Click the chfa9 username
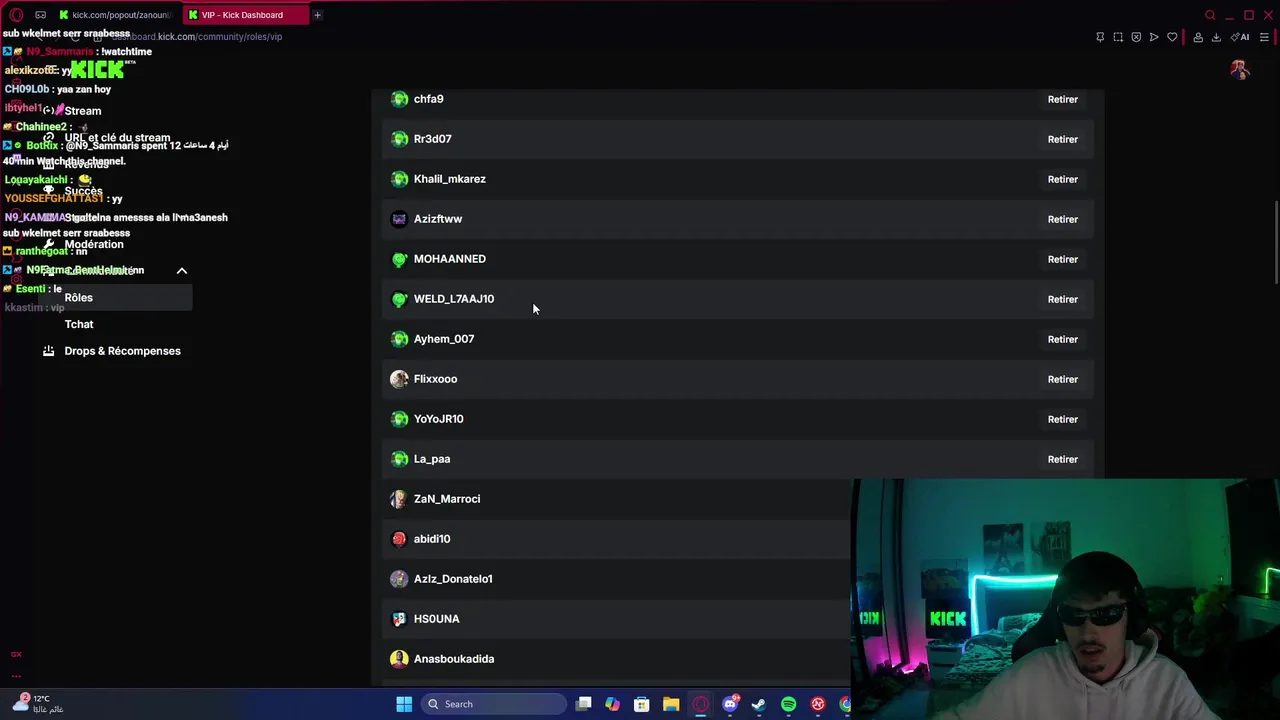This screenshot has height=720, width=1280. (428, 99)
